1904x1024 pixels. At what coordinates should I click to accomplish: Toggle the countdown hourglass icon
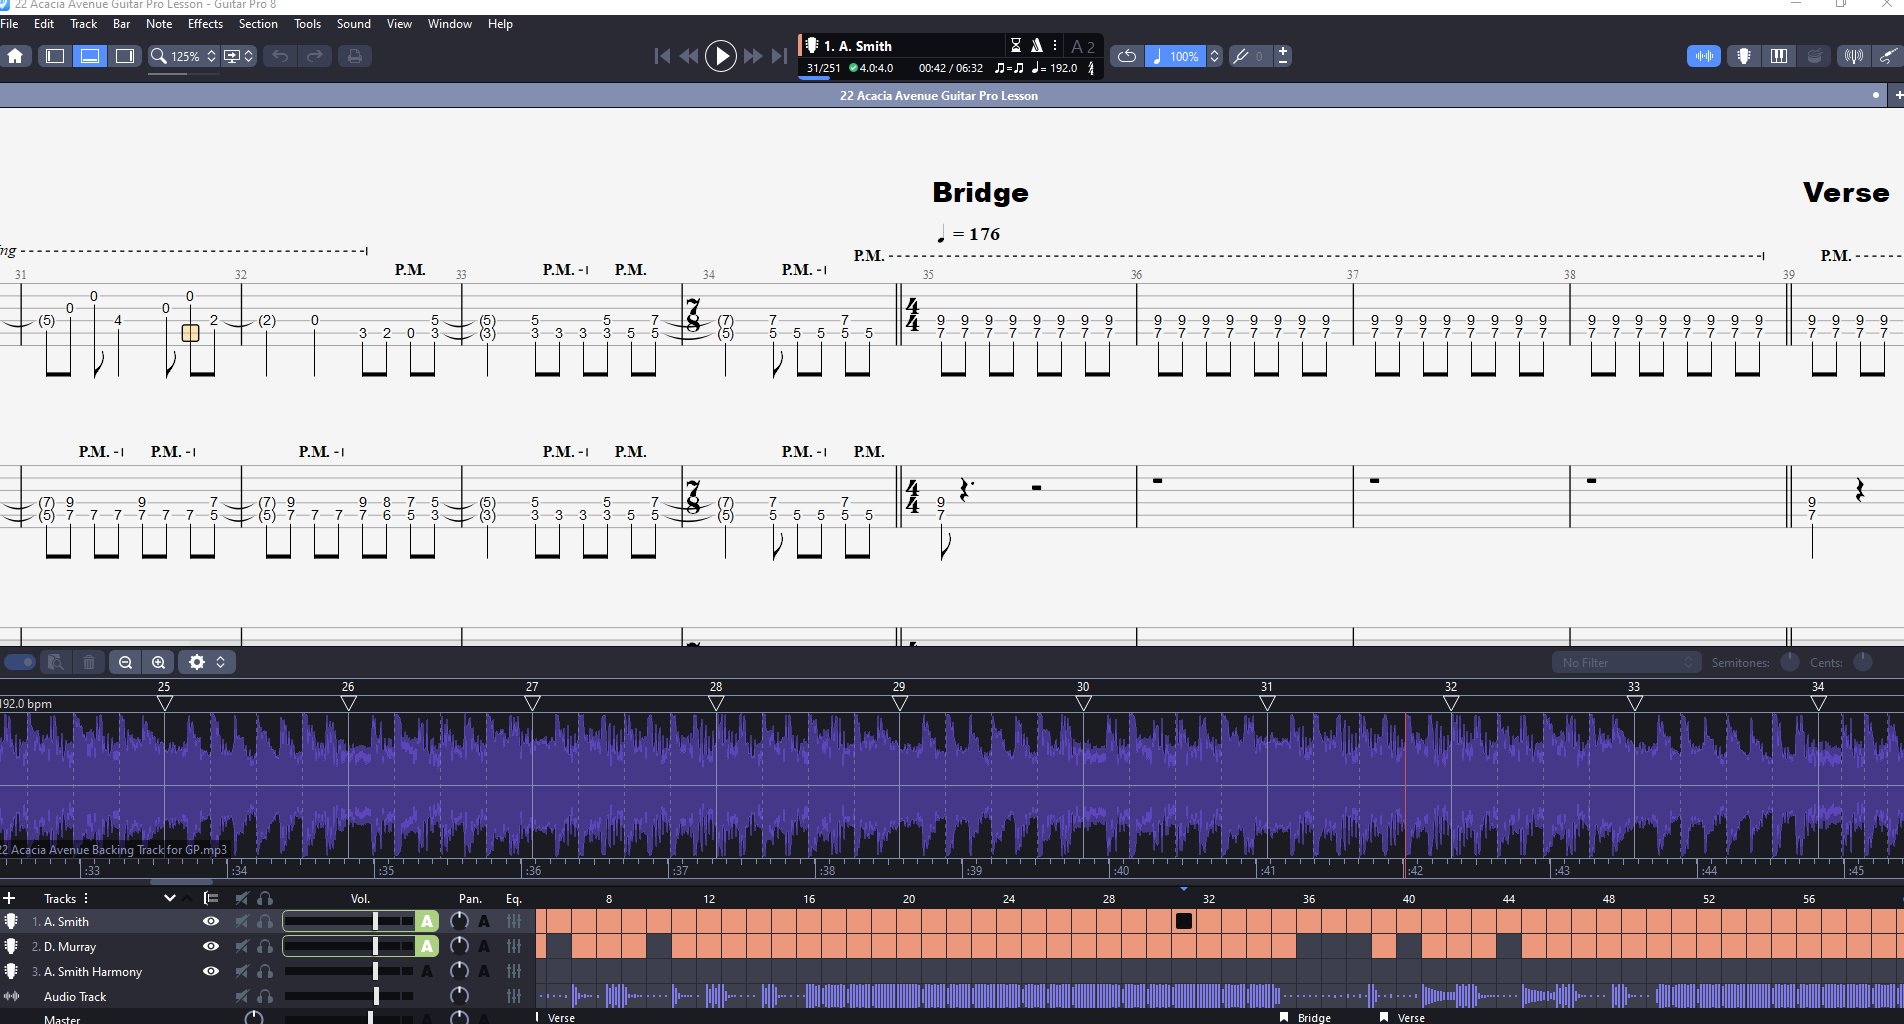pyautogui.click(x=1015, y=45)
